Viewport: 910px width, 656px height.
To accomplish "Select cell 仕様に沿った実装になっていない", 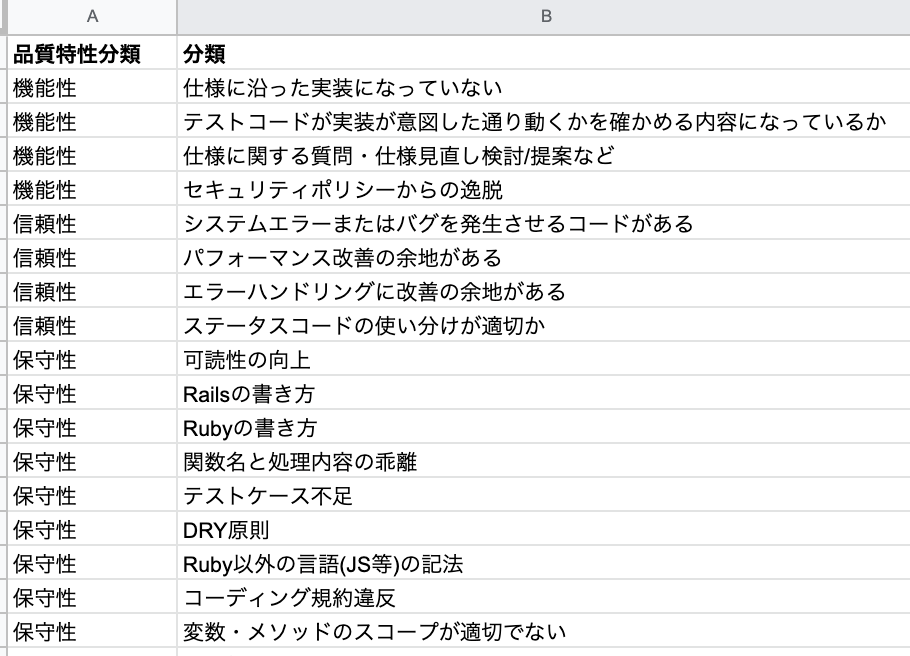I will click(x=544, y=88).
